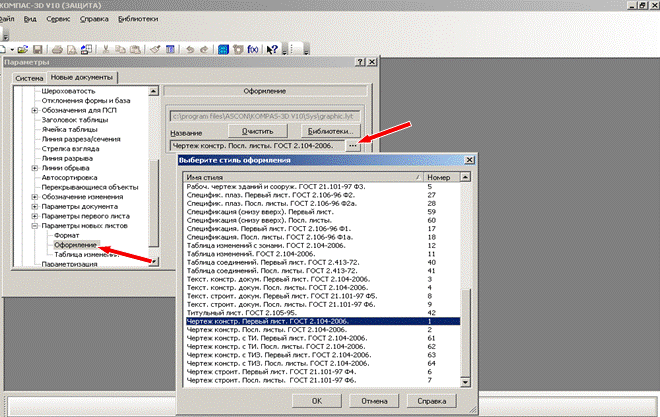Click the style name field Чертеж констр. Посл. листы

pos(257,146)
